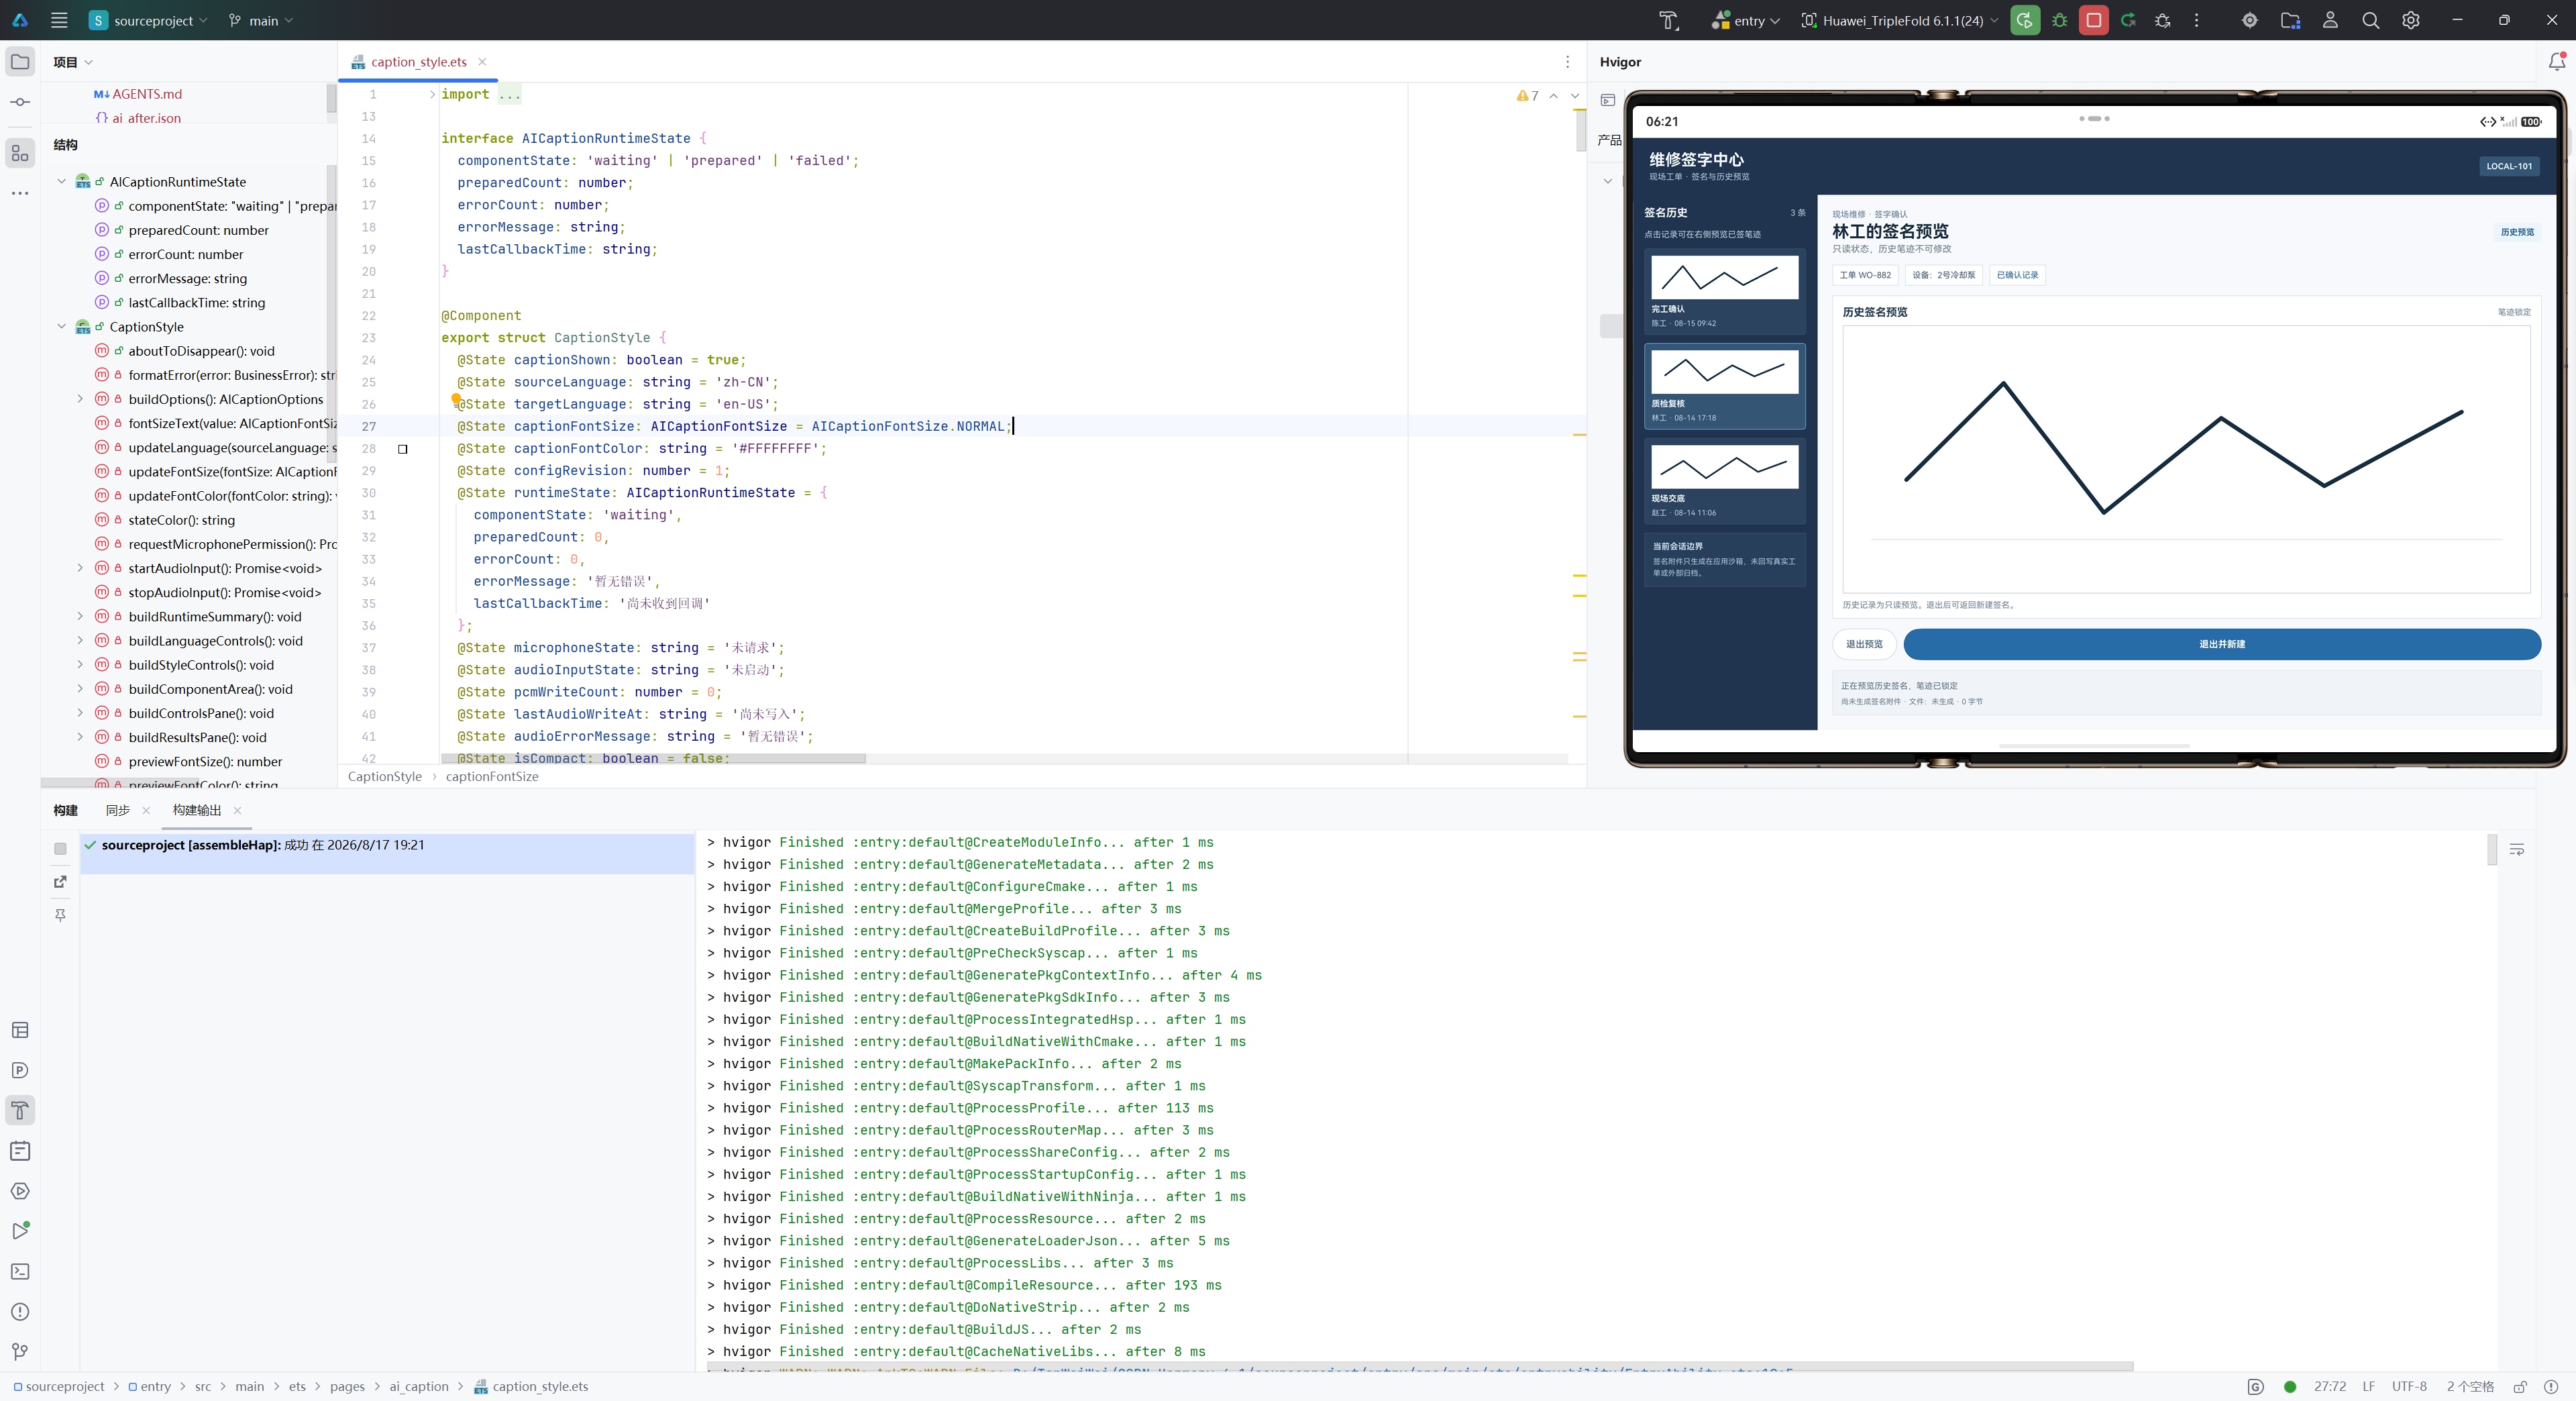Collapse the AICaptionRuntimeState structure node
The width and height of the screenshot is (2576, 1401).
61,182
